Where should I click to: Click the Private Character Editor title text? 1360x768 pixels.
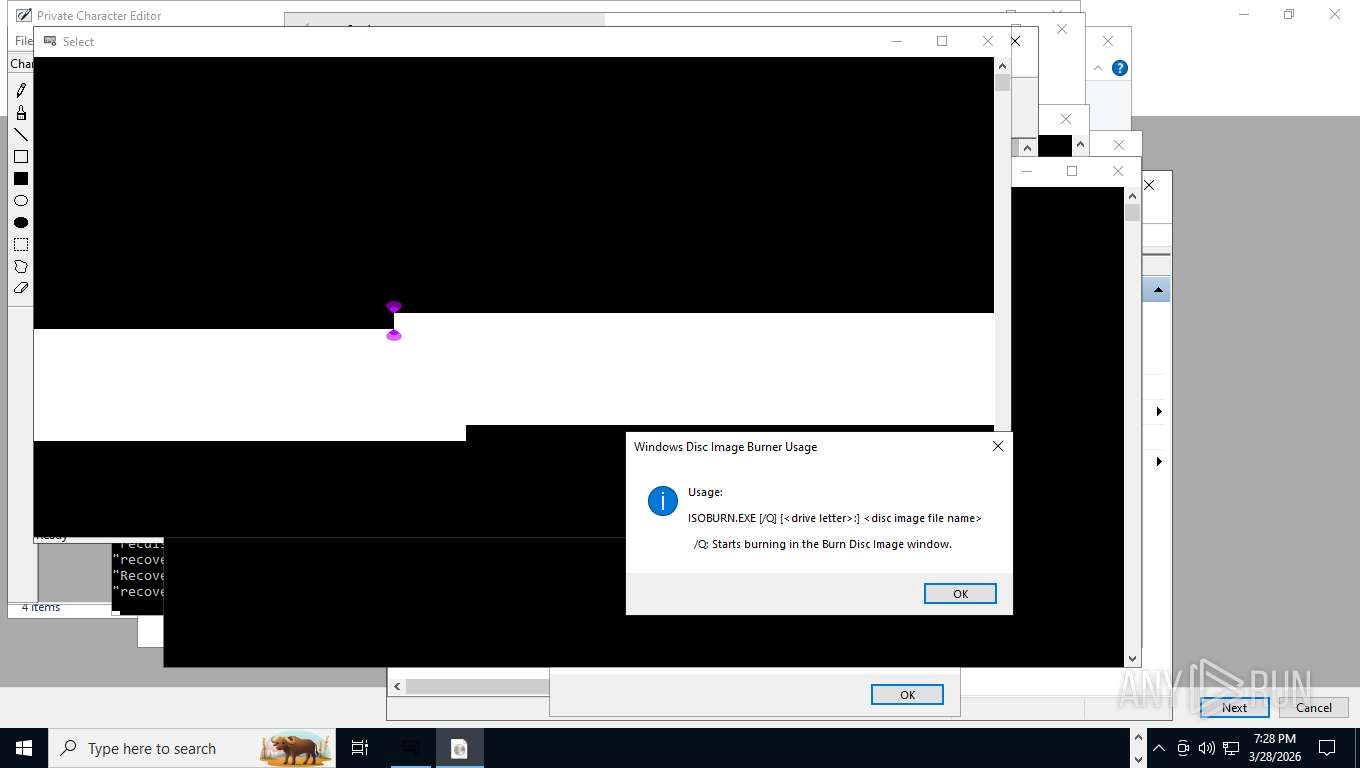[99, 15]
